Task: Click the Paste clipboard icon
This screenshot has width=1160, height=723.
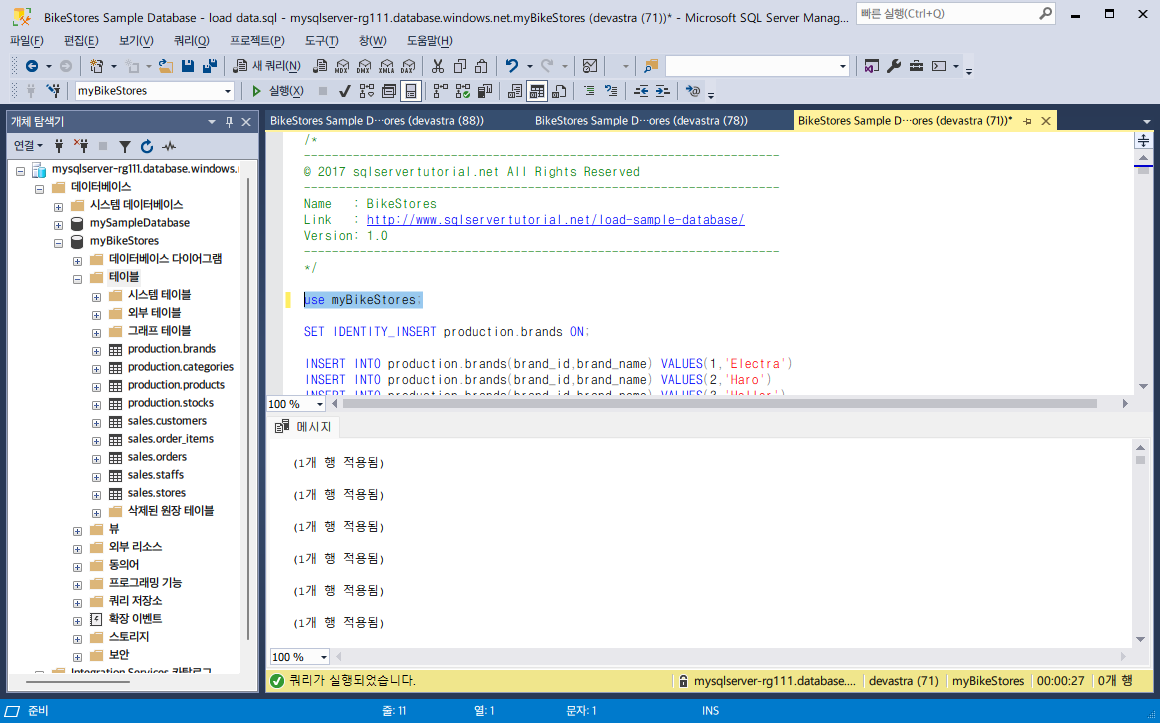Action: coord(482,67)
